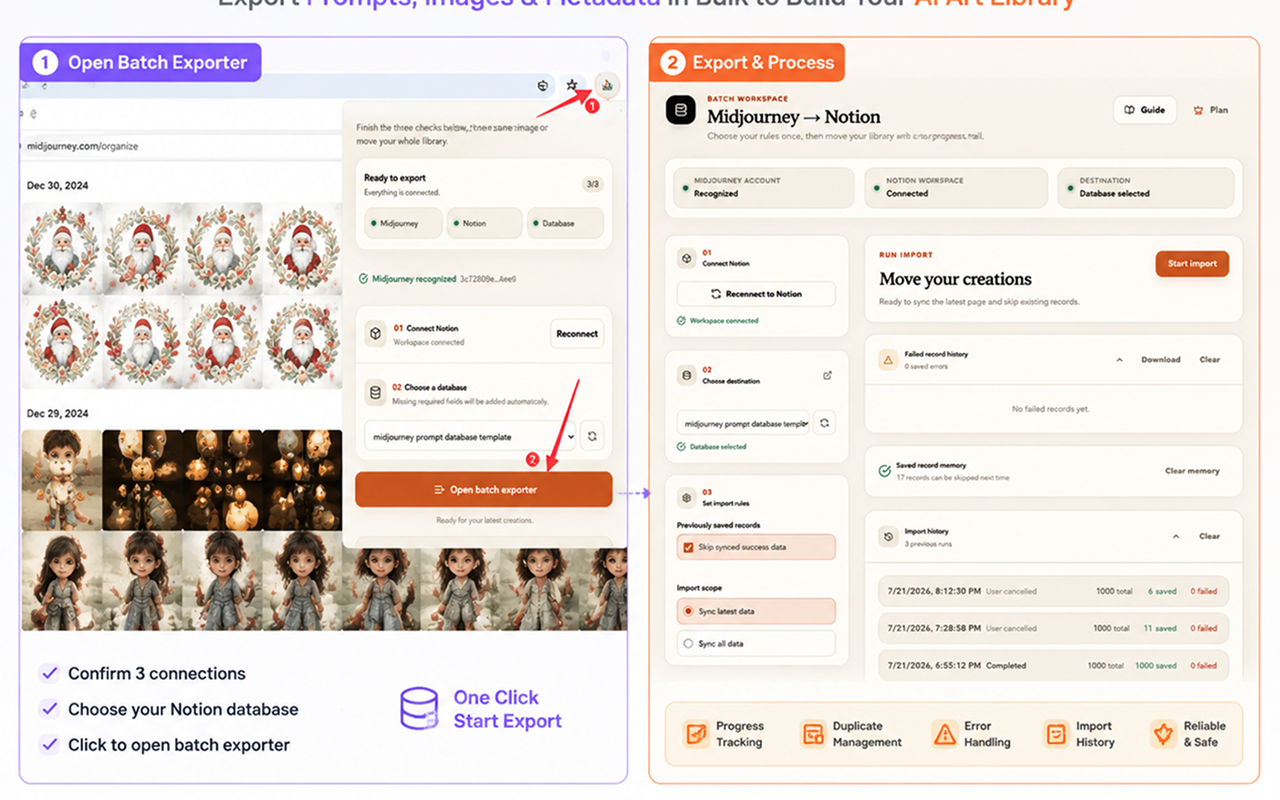
Task: Click the black Batch Workspace logo icon
Action: tap(681, 110)
